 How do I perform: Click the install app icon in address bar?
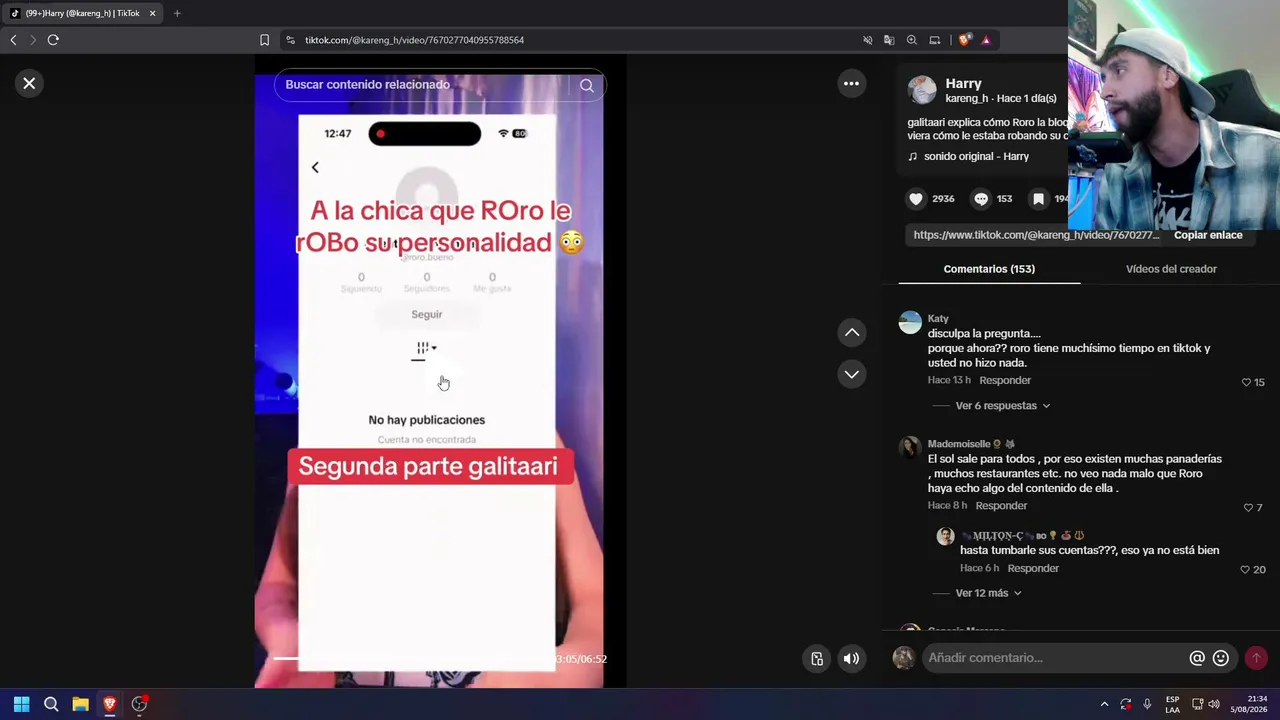pos(935,40)
